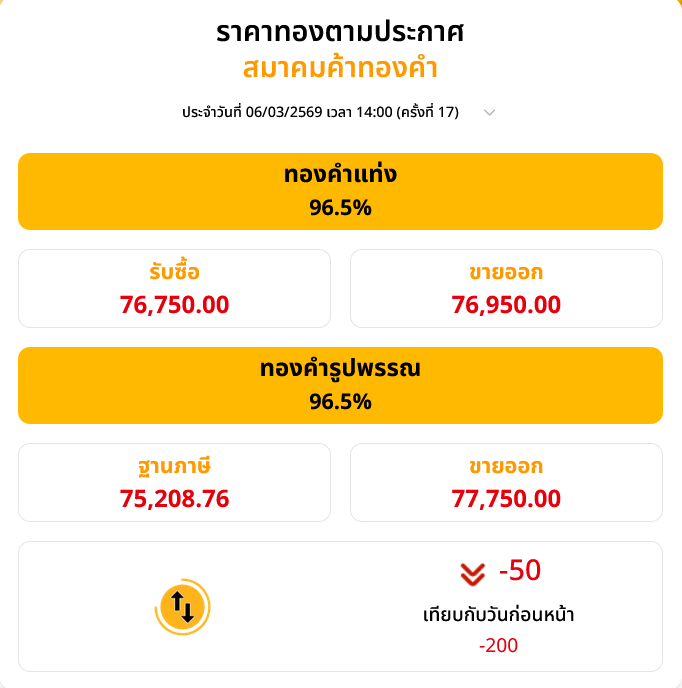Click the 96.5% text under ทองคำรูปพรรณ
This screenshot has width=682, height=688.
340,401
